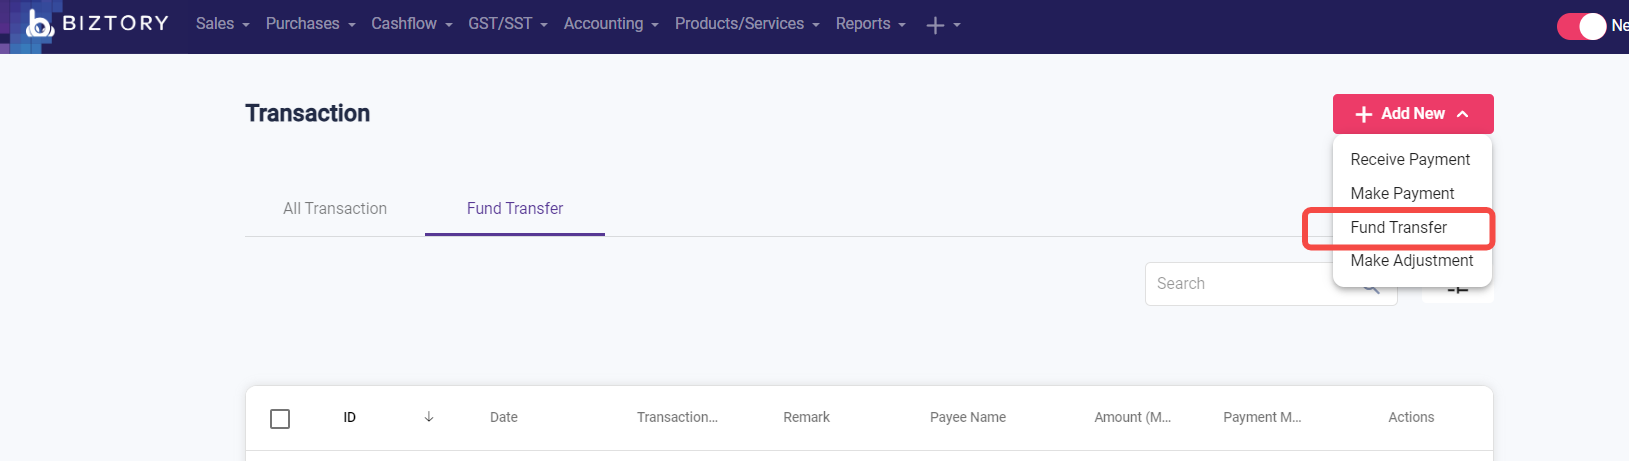
Task: Select Make Payment from the menu
Action: (1402, 194)
